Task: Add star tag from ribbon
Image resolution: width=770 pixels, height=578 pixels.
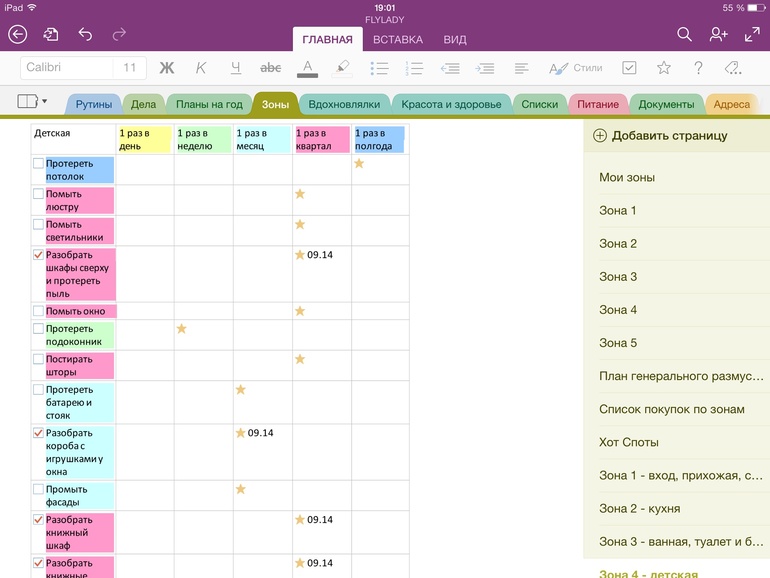Action: pyautogui.click(x=663, y=68)
